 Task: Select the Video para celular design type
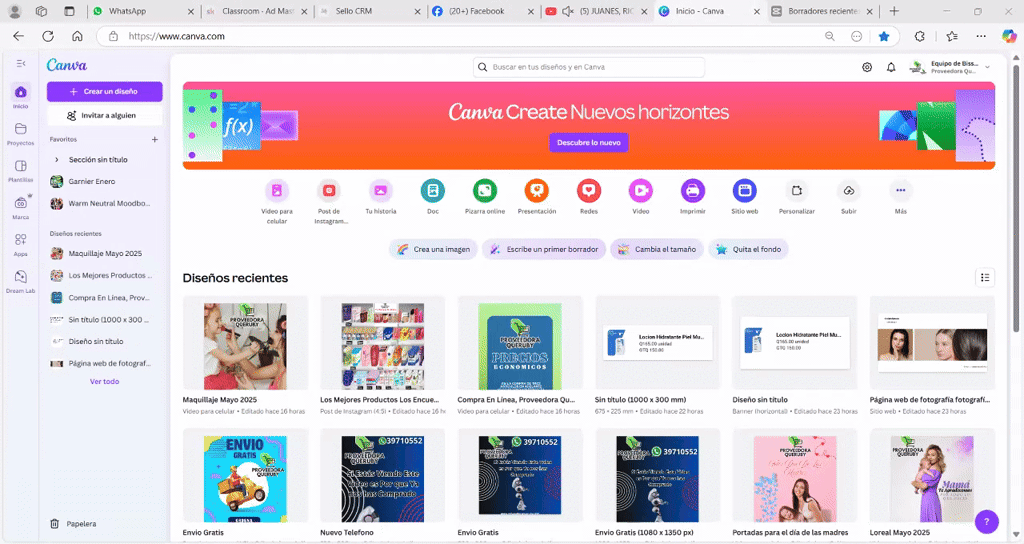(x=277, y=191)
